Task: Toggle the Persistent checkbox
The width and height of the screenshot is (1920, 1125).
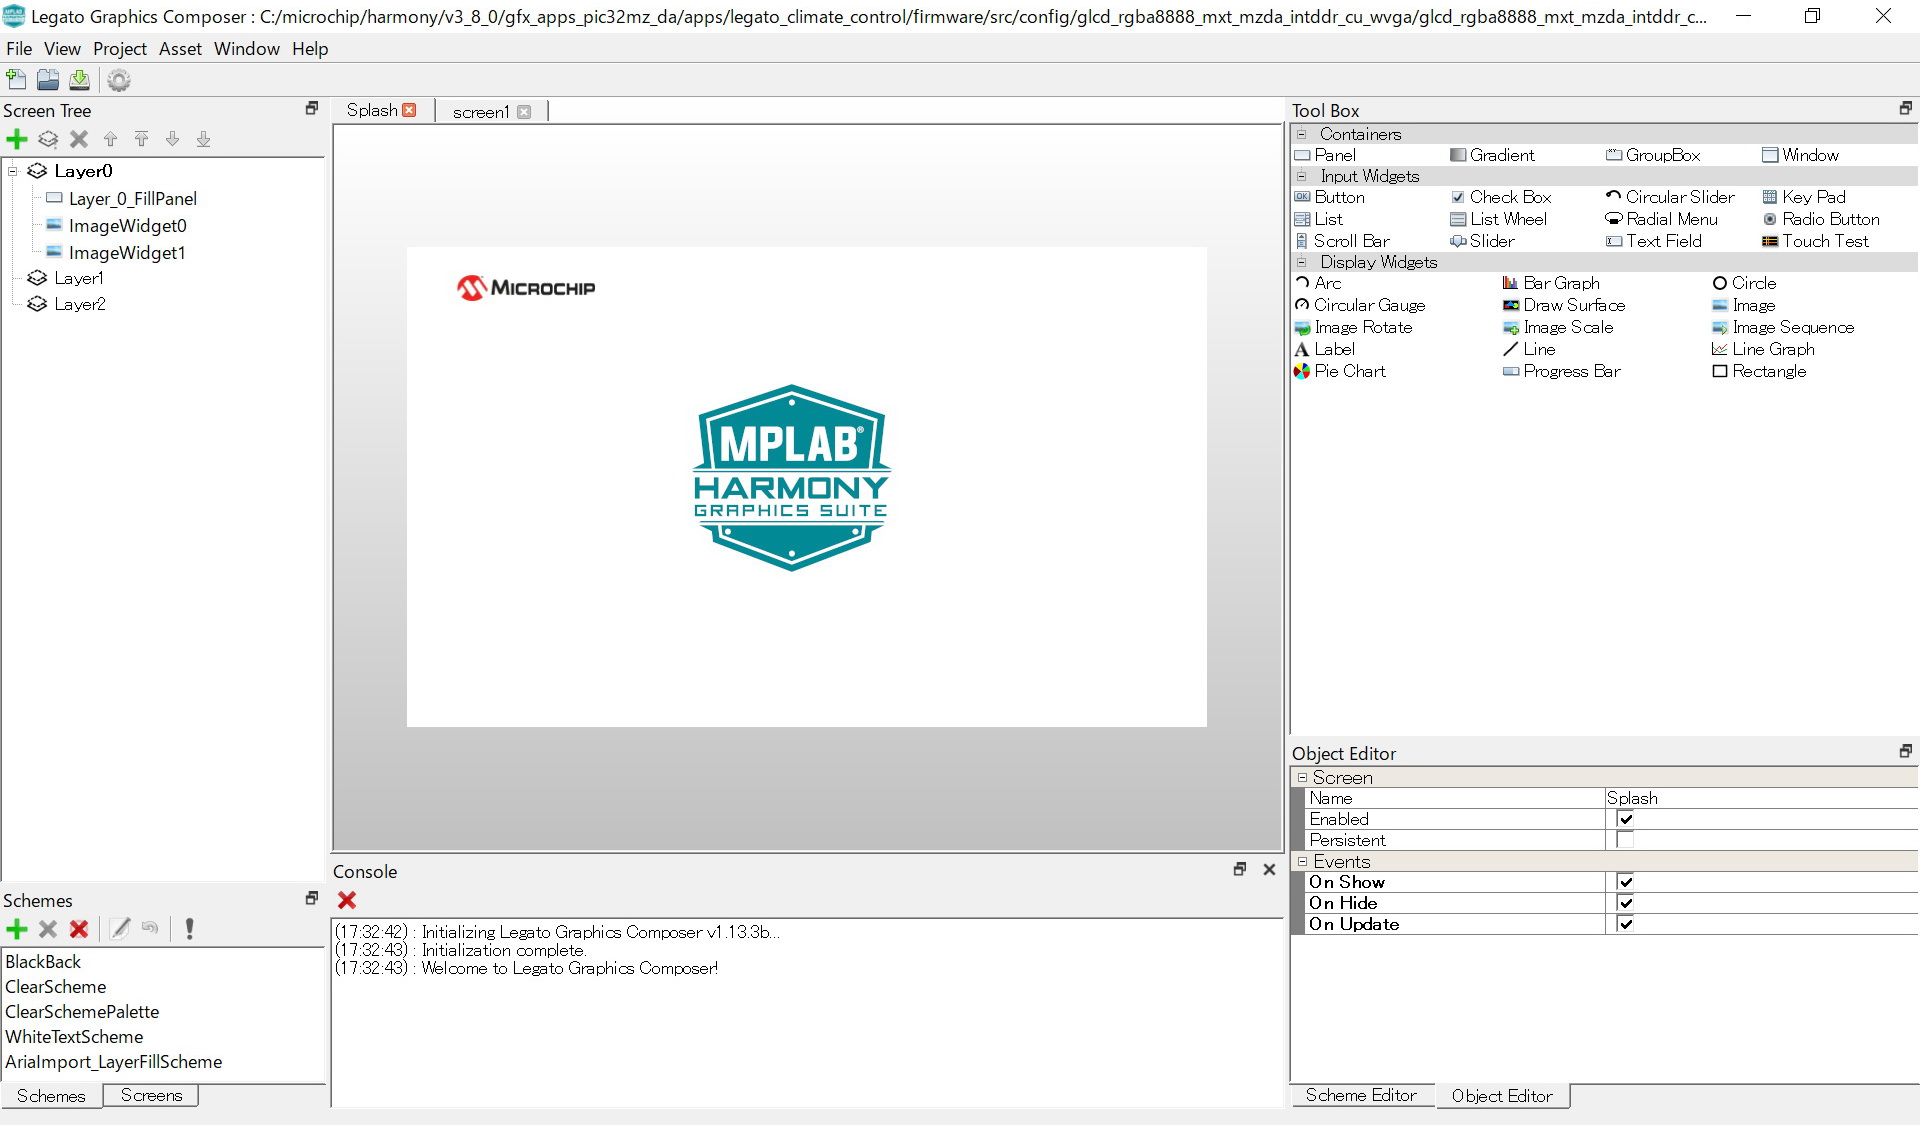Action: coord(1625,840)
